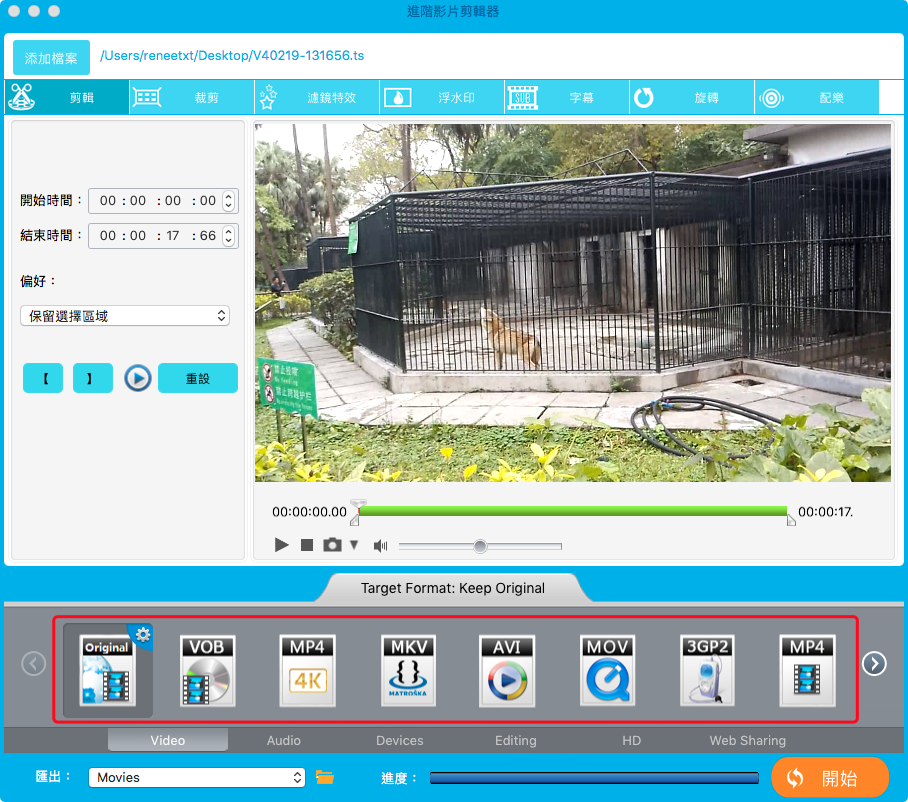Viewport: 908px width, 802px height.
Task: Show next formats with right arrow
Action: pos(874,664)
